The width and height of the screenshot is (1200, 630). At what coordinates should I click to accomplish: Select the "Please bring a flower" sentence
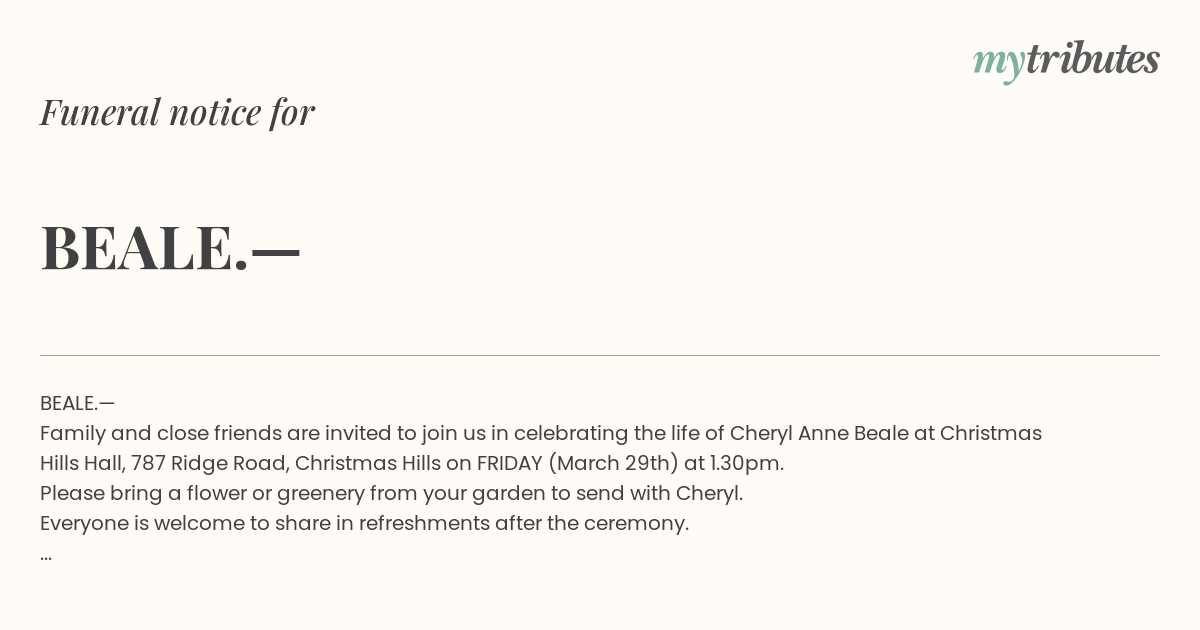[x=391, y=493]
